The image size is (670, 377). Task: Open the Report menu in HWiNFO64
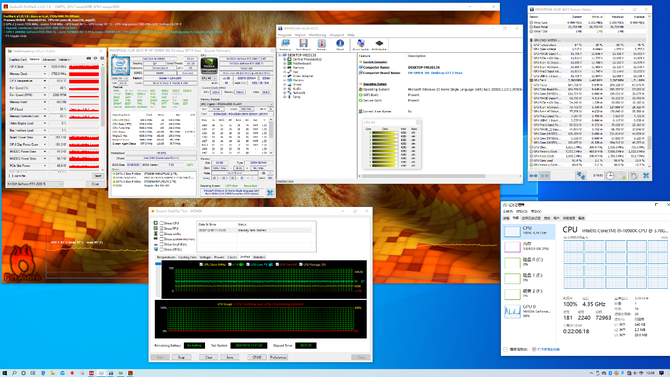click(x=300, y=35)
